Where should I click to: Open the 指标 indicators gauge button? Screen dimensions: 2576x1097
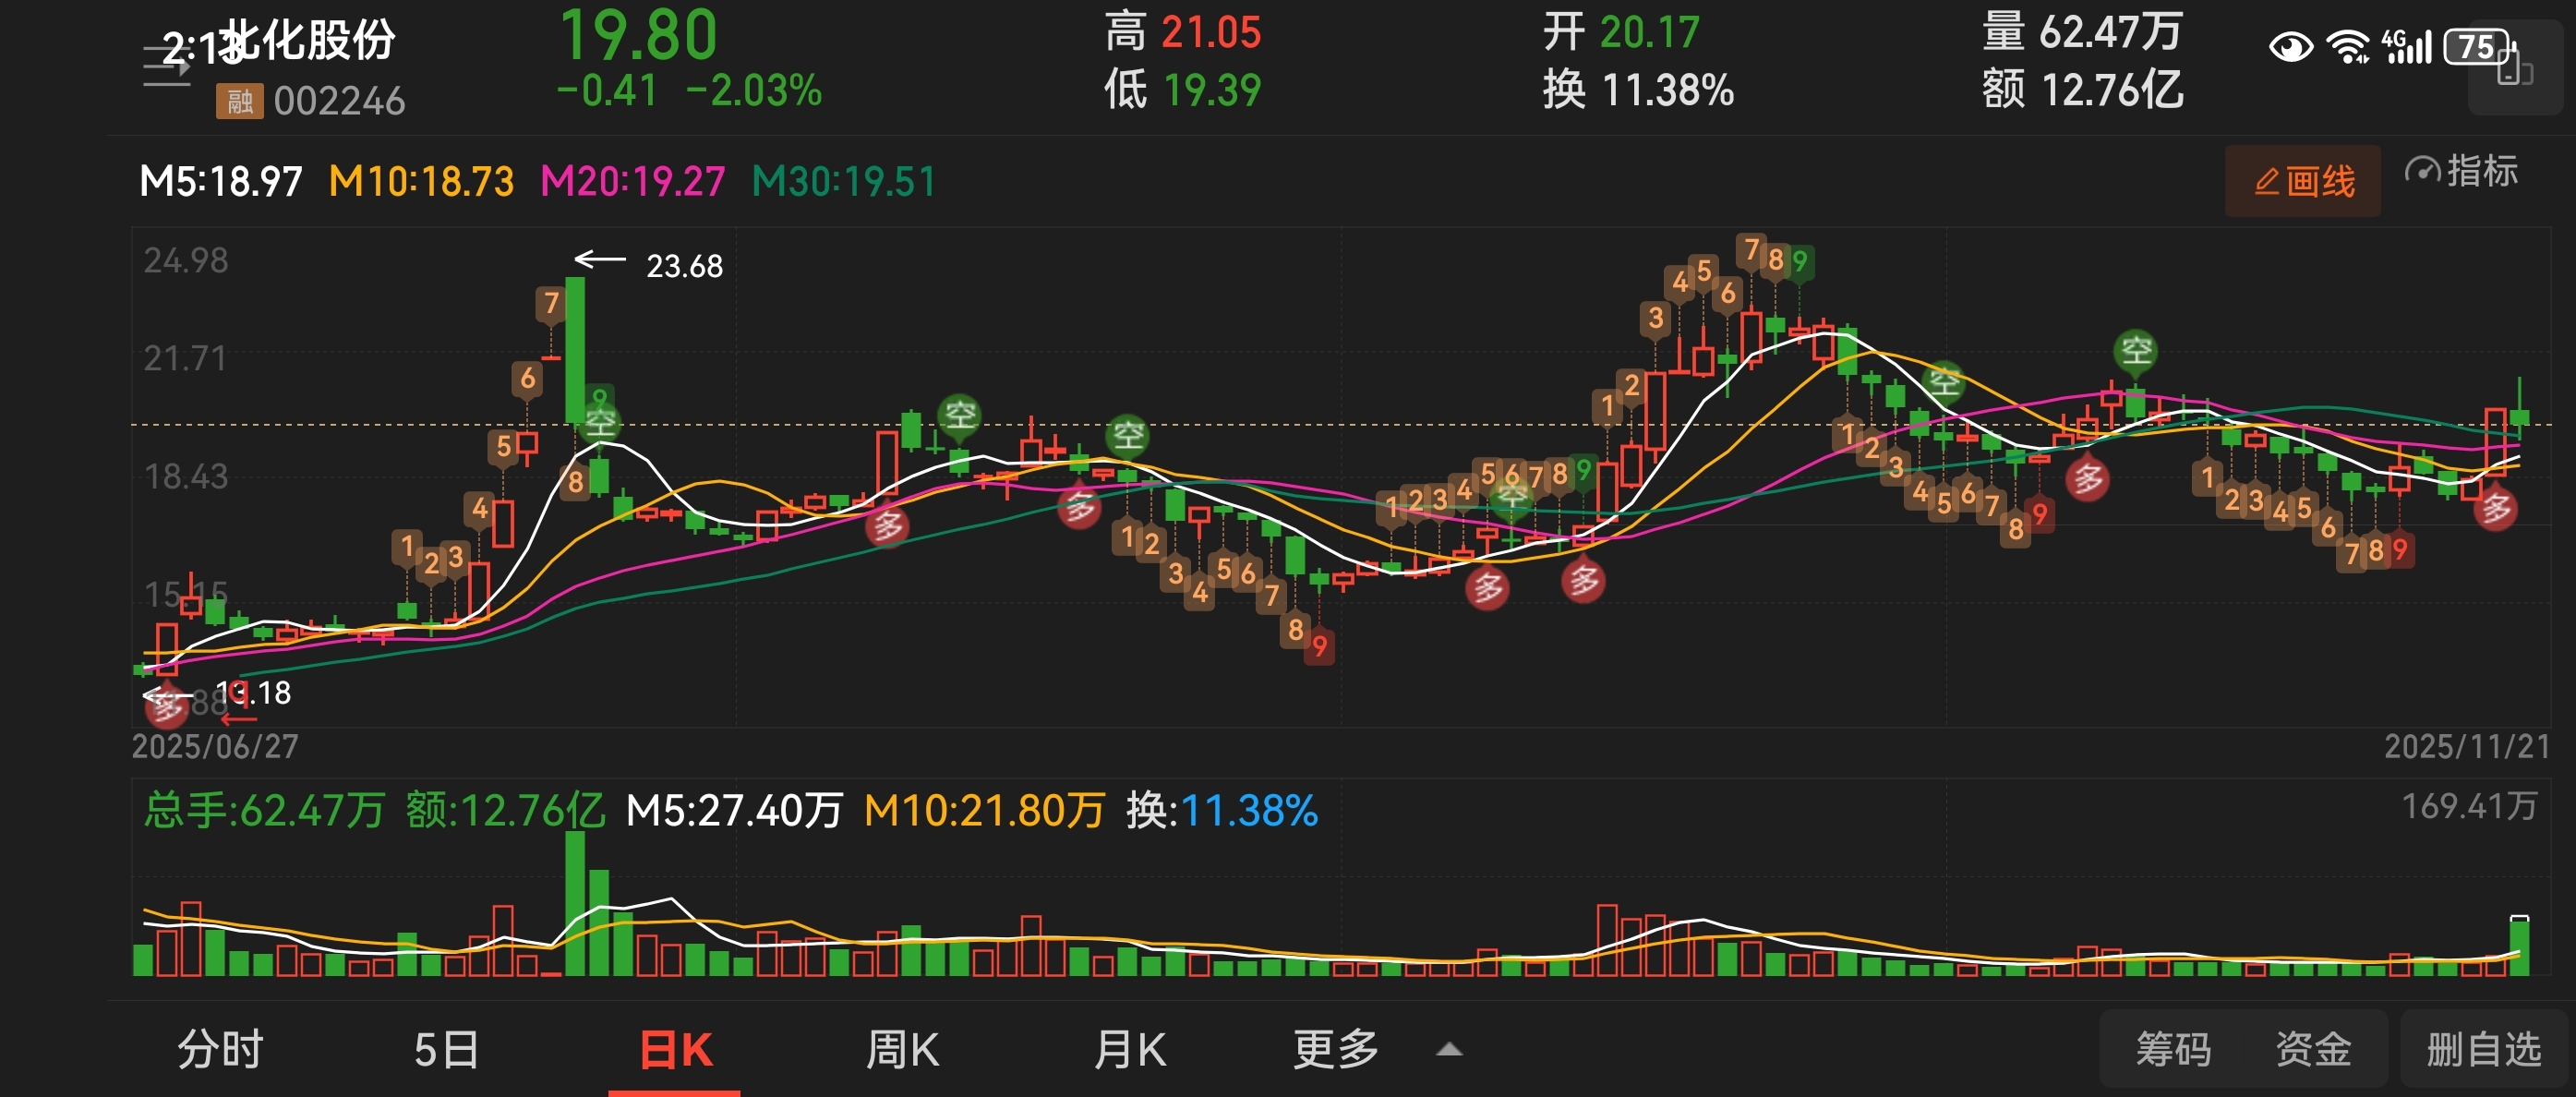pyautogui.click(x=2461, y=172)
